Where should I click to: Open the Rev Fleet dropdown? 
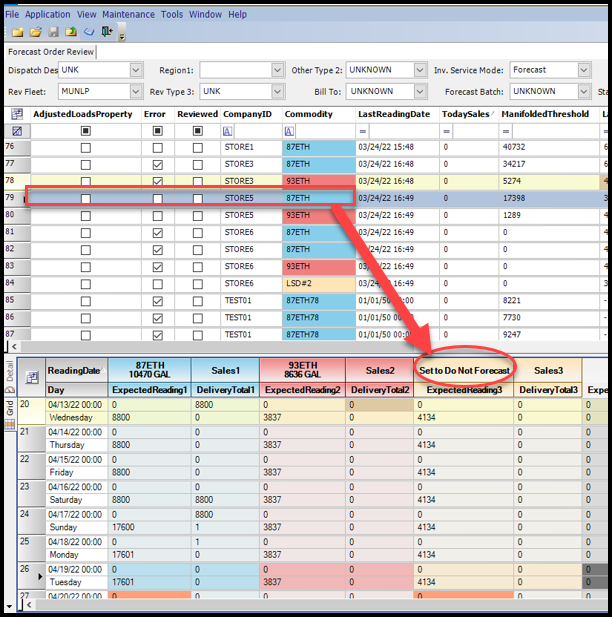pyautogui.click(x=136, y=91)
